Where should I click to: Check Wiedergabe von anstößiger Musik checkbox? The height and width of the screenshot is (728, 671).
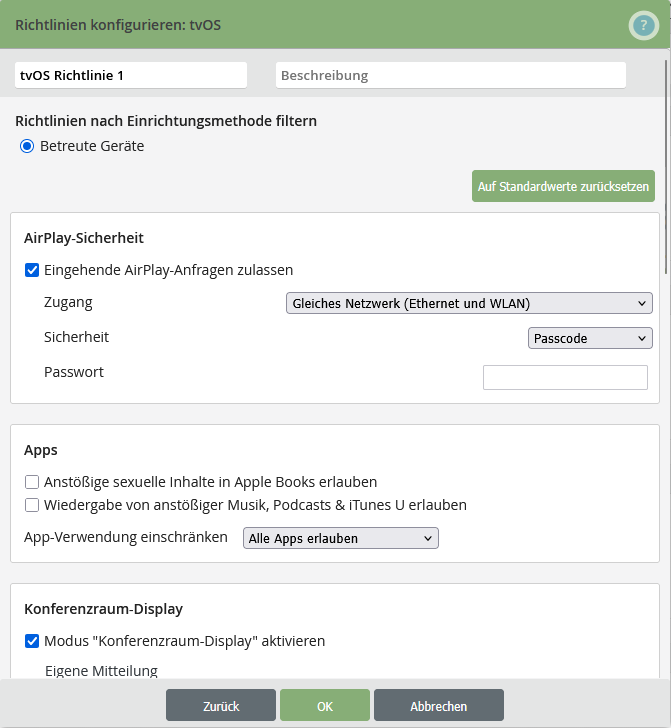pos(32,505)
